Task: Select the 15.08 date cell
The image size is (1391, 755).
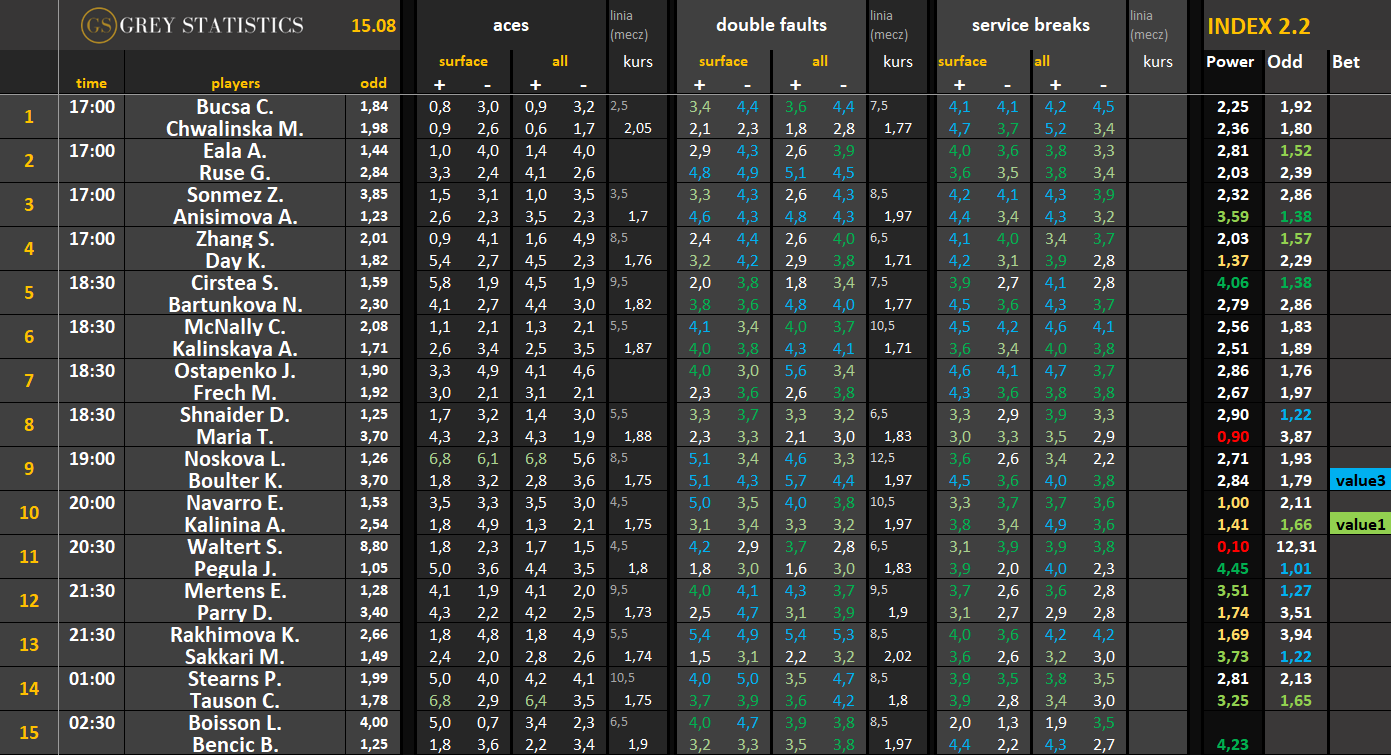Action: (373, 26)
